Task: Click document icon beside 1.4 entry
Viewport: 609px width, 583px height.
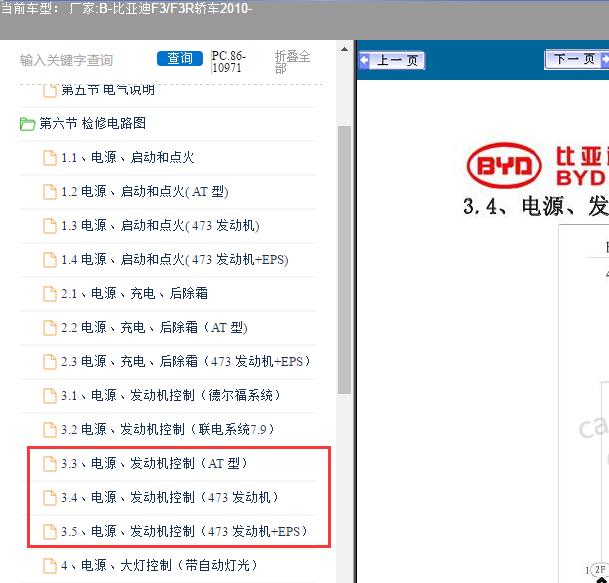Action: click(x=50, y=260)
